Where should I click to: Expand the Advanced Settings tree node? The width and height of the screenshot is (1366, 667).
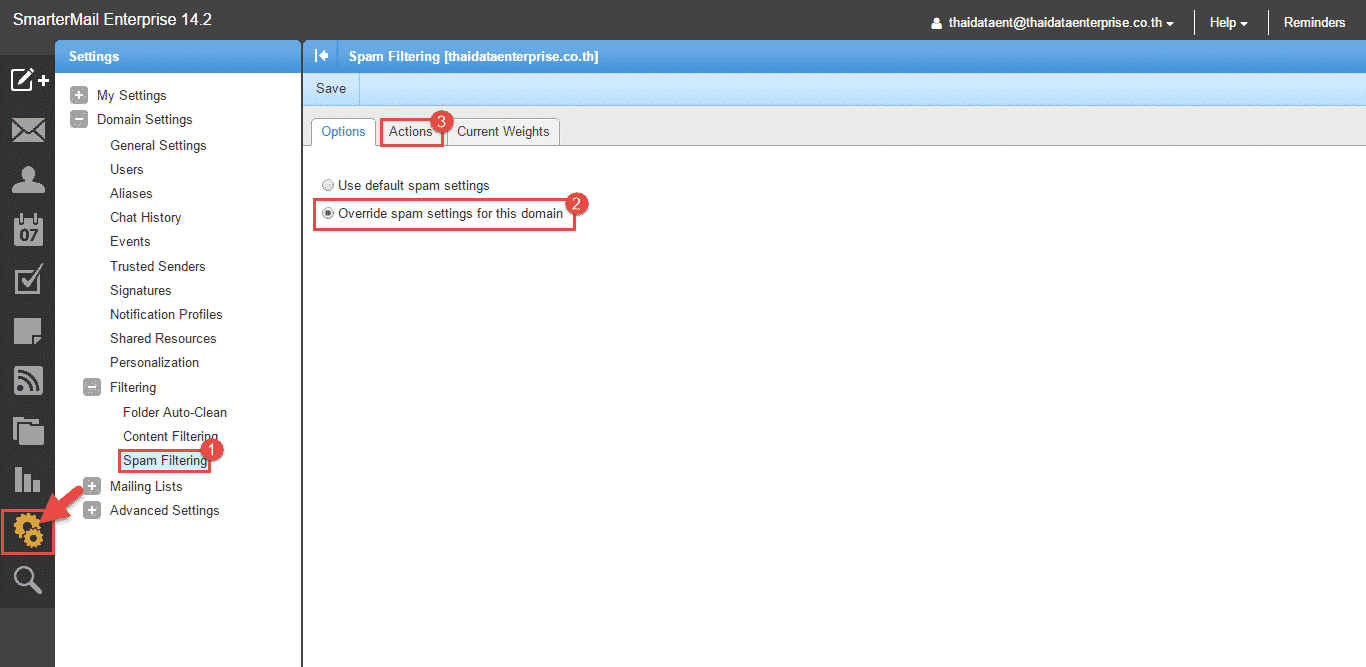[92, 511]
